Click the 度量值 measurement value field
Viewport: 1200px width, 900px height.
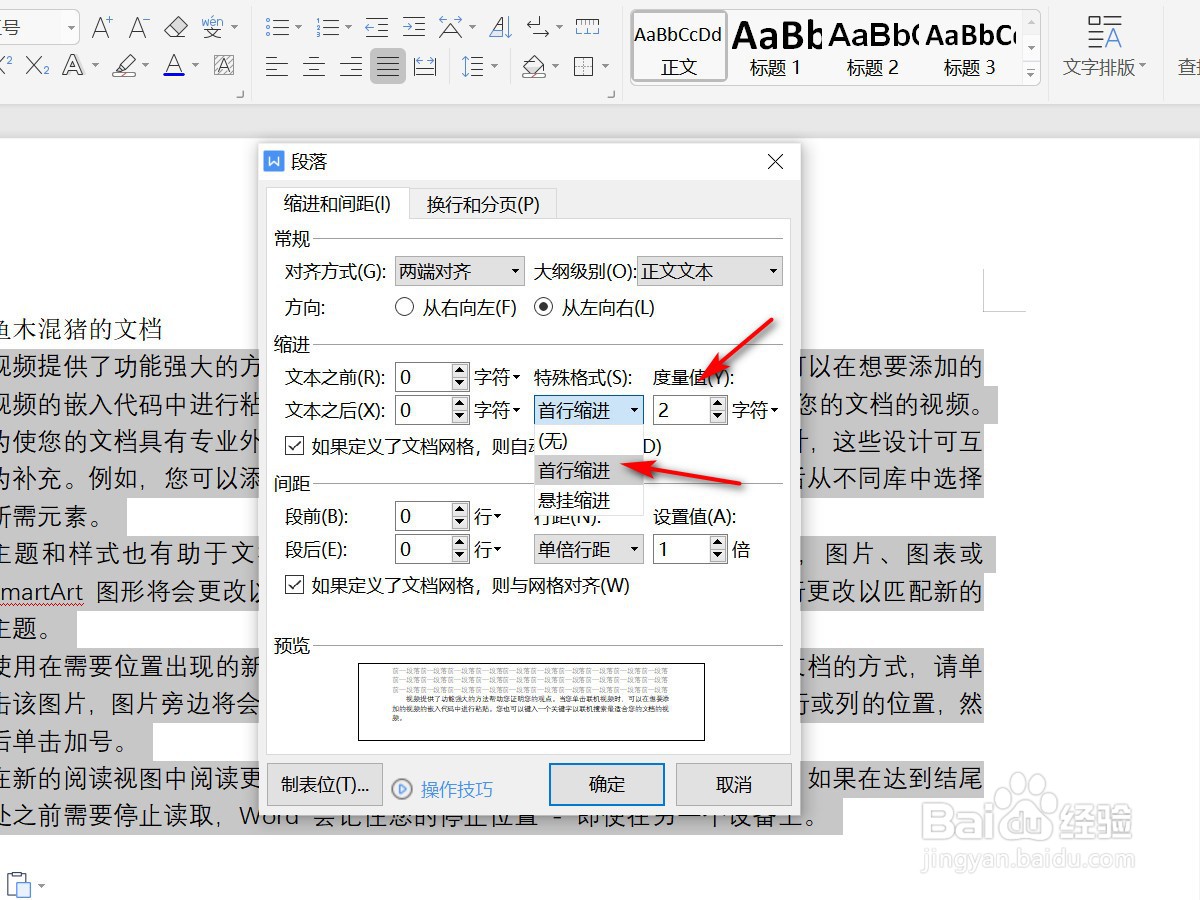click(681, 410)
